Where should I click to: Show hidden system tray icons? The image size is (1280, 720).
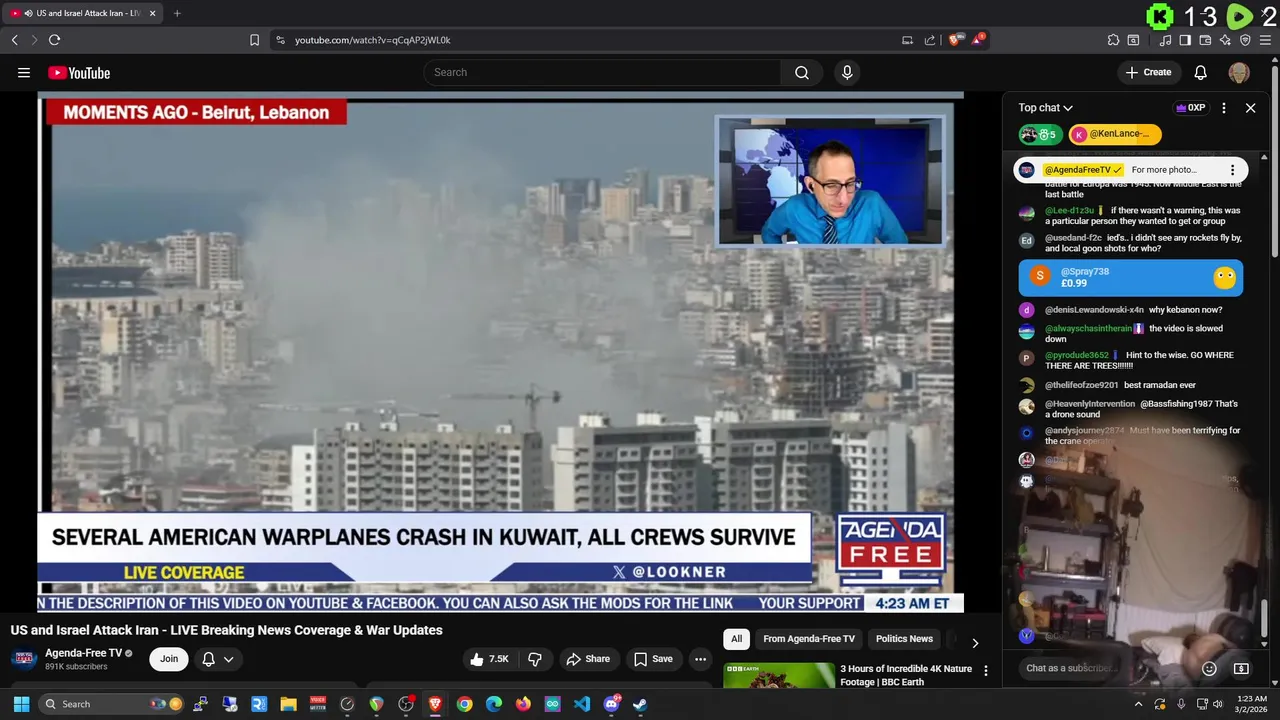[x=1138, y=704]
